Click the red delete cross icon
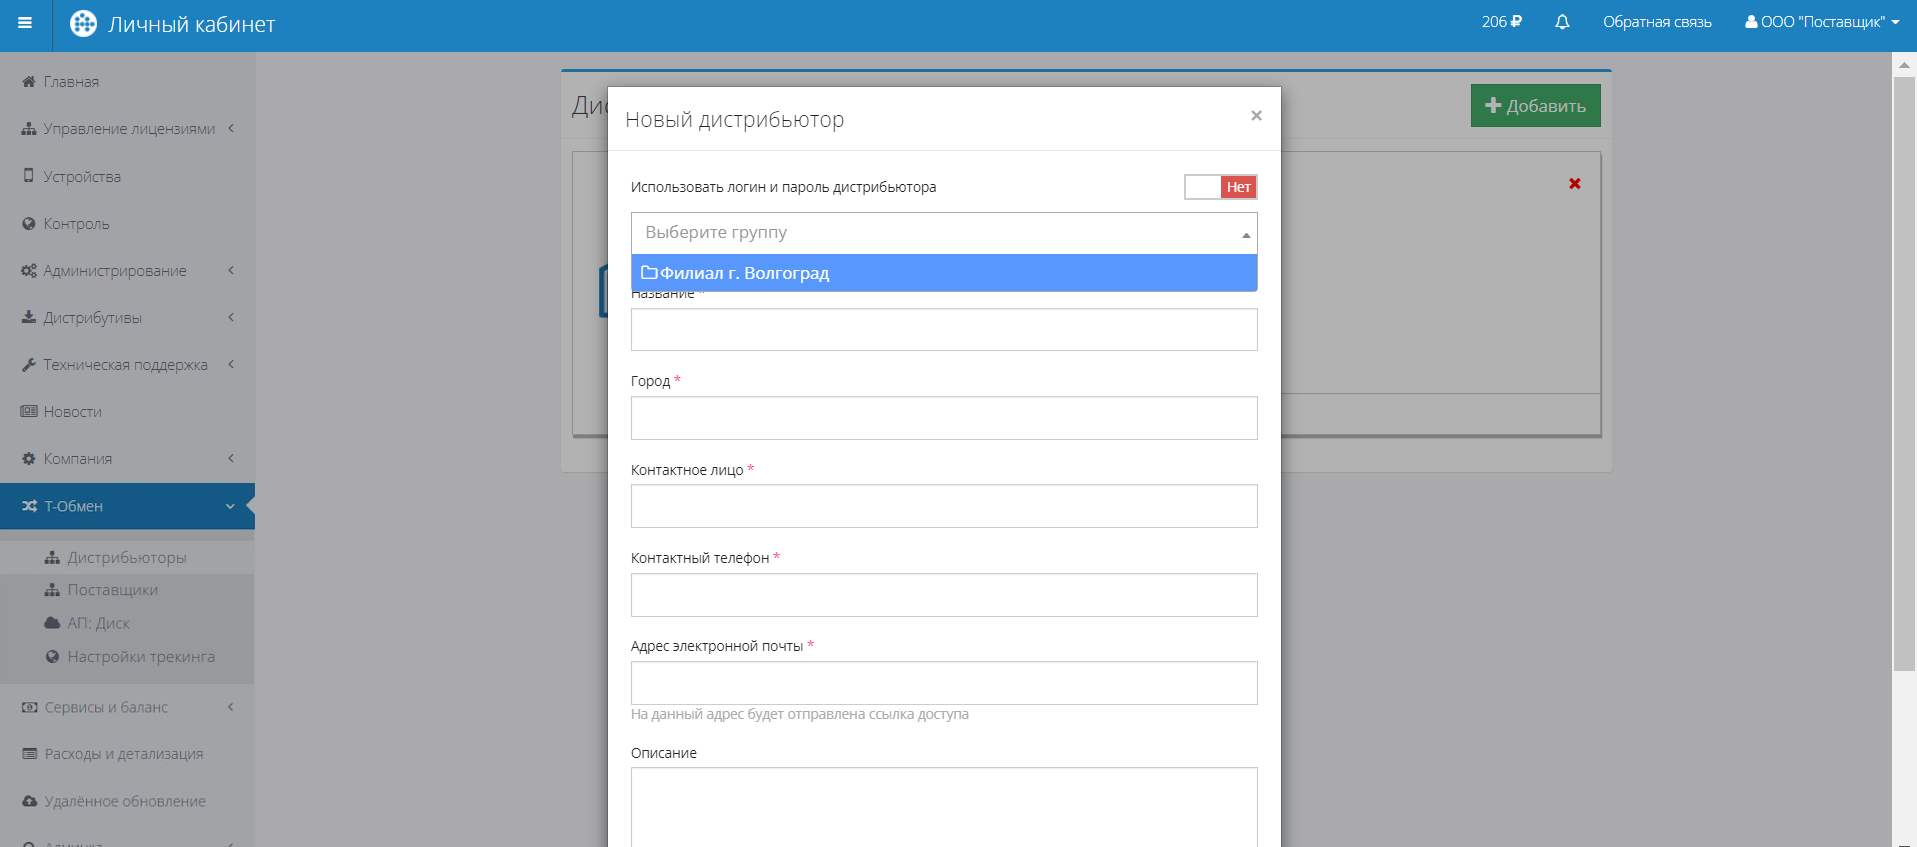This screenshot has width=1917, height=847. click(x=1574, y=184)
